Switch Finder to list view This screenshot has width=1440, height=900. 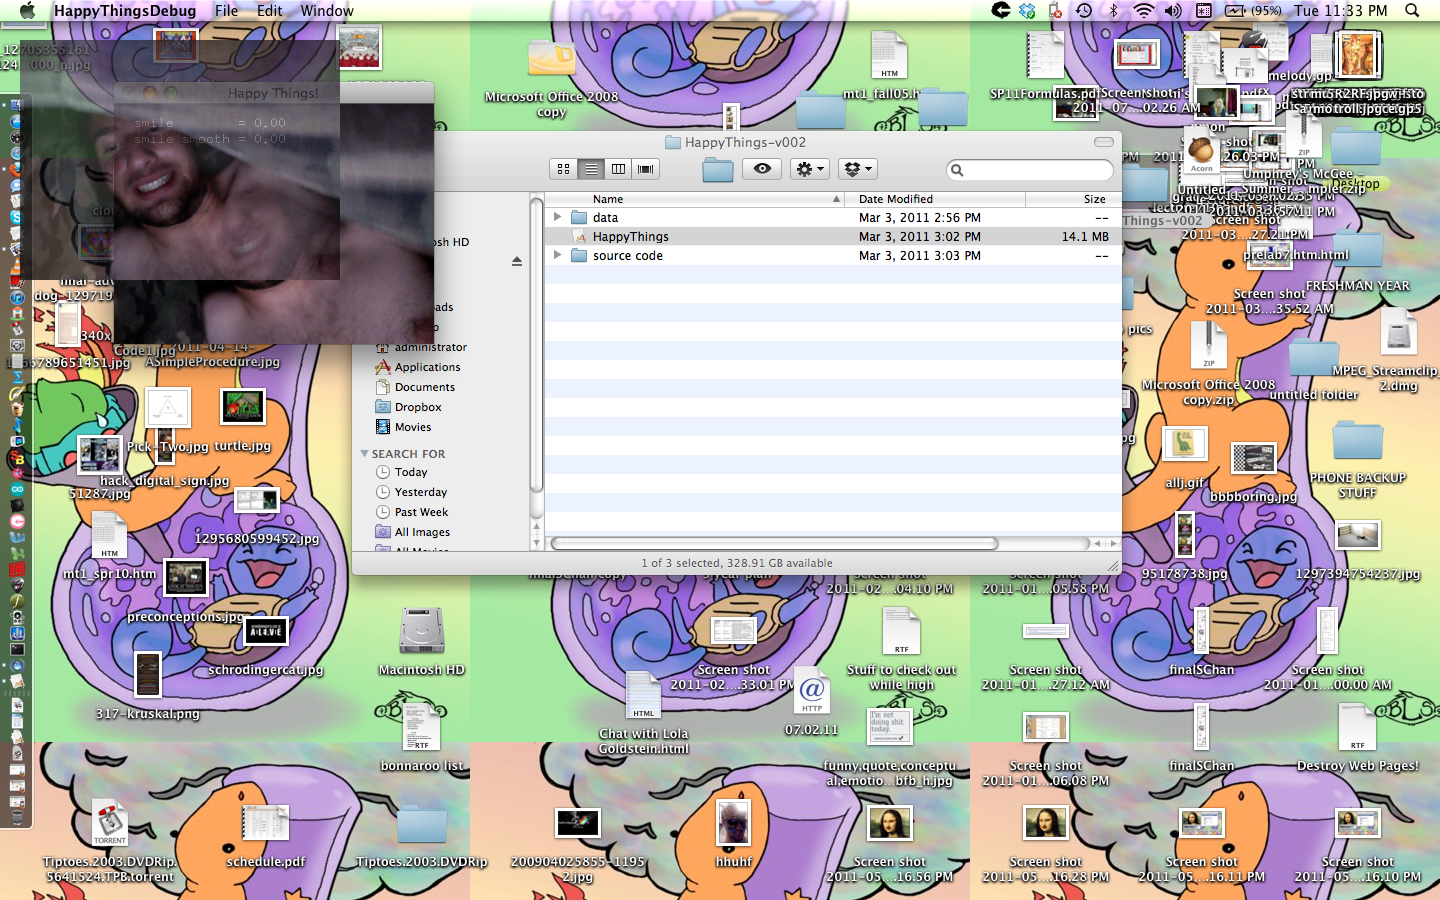(x=591, y=169)
